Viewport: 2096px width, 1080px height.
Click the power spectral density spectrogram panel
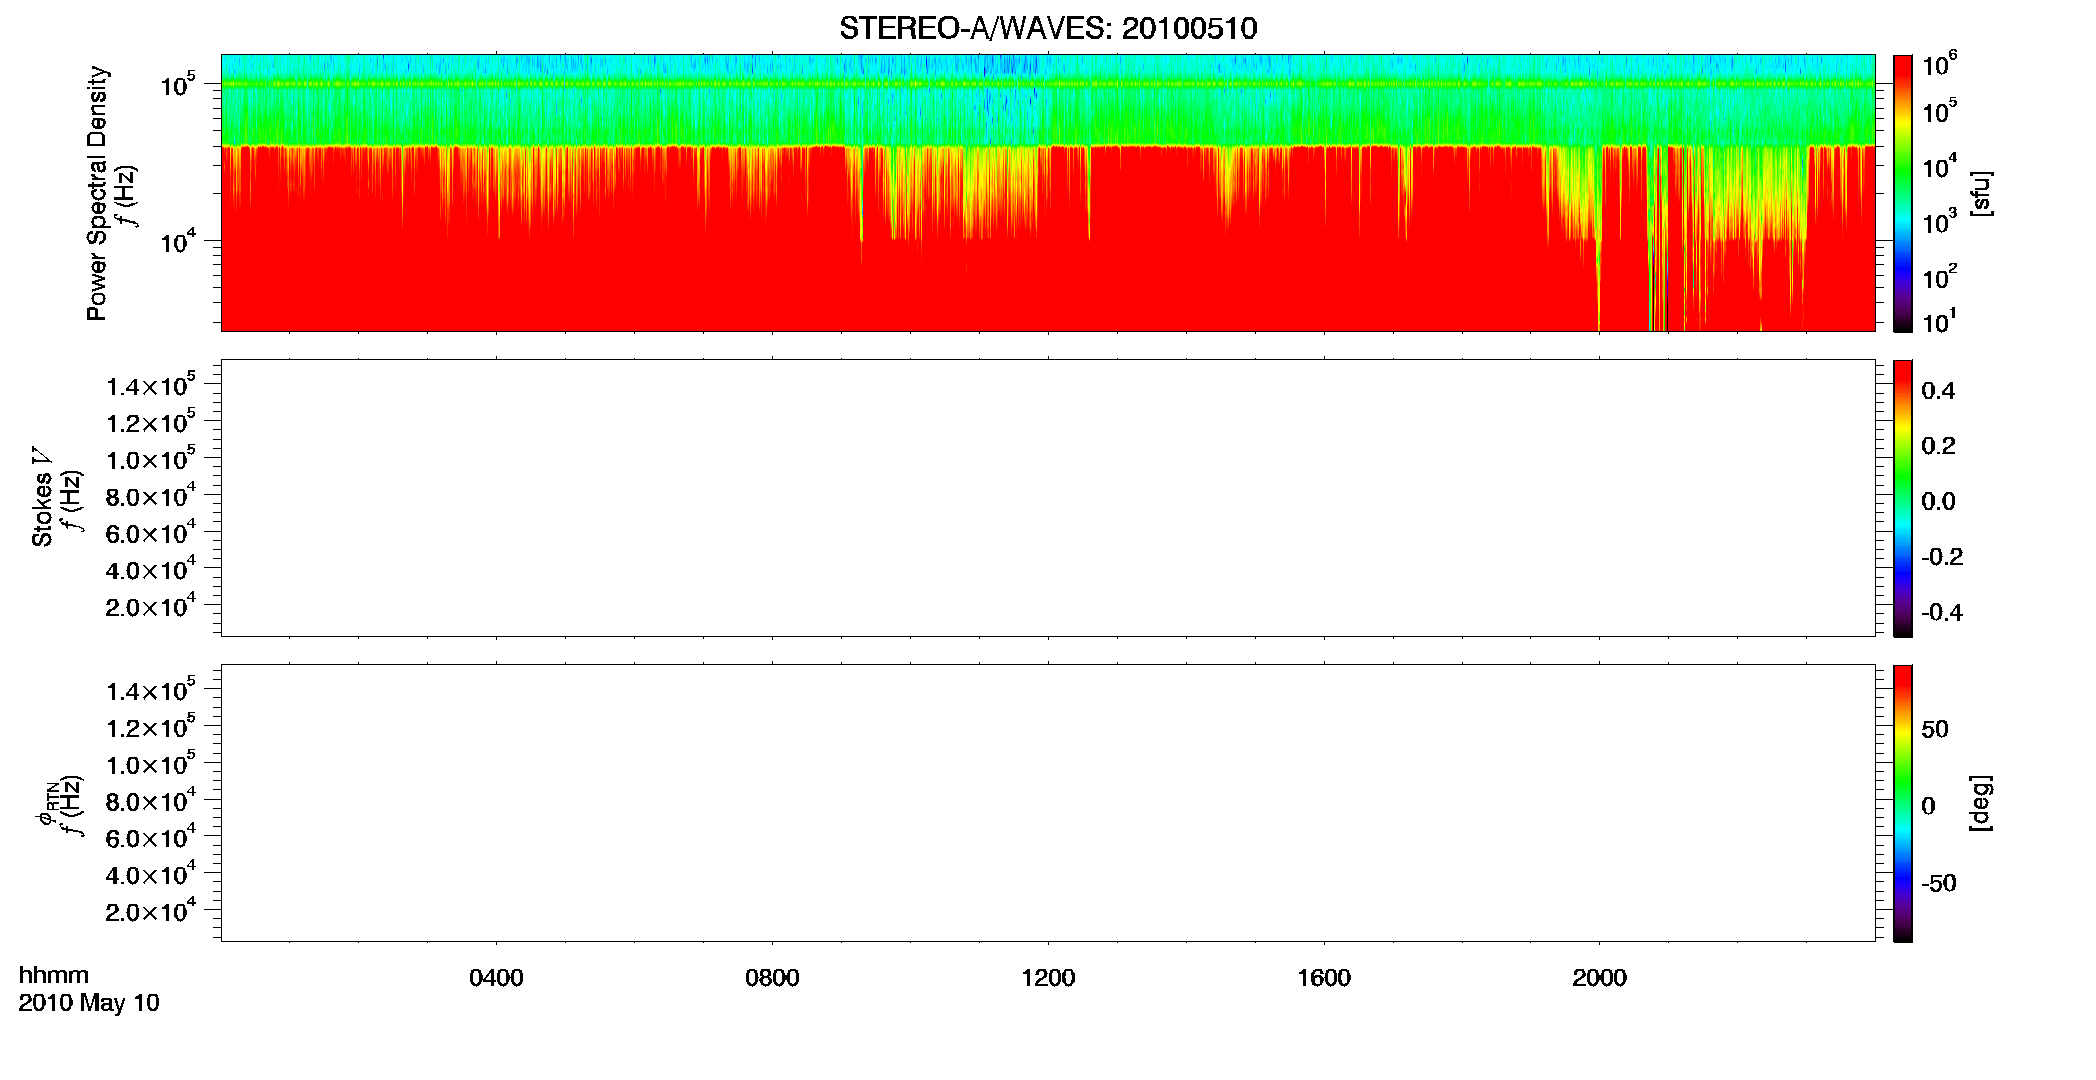[x=1048, y=193]
